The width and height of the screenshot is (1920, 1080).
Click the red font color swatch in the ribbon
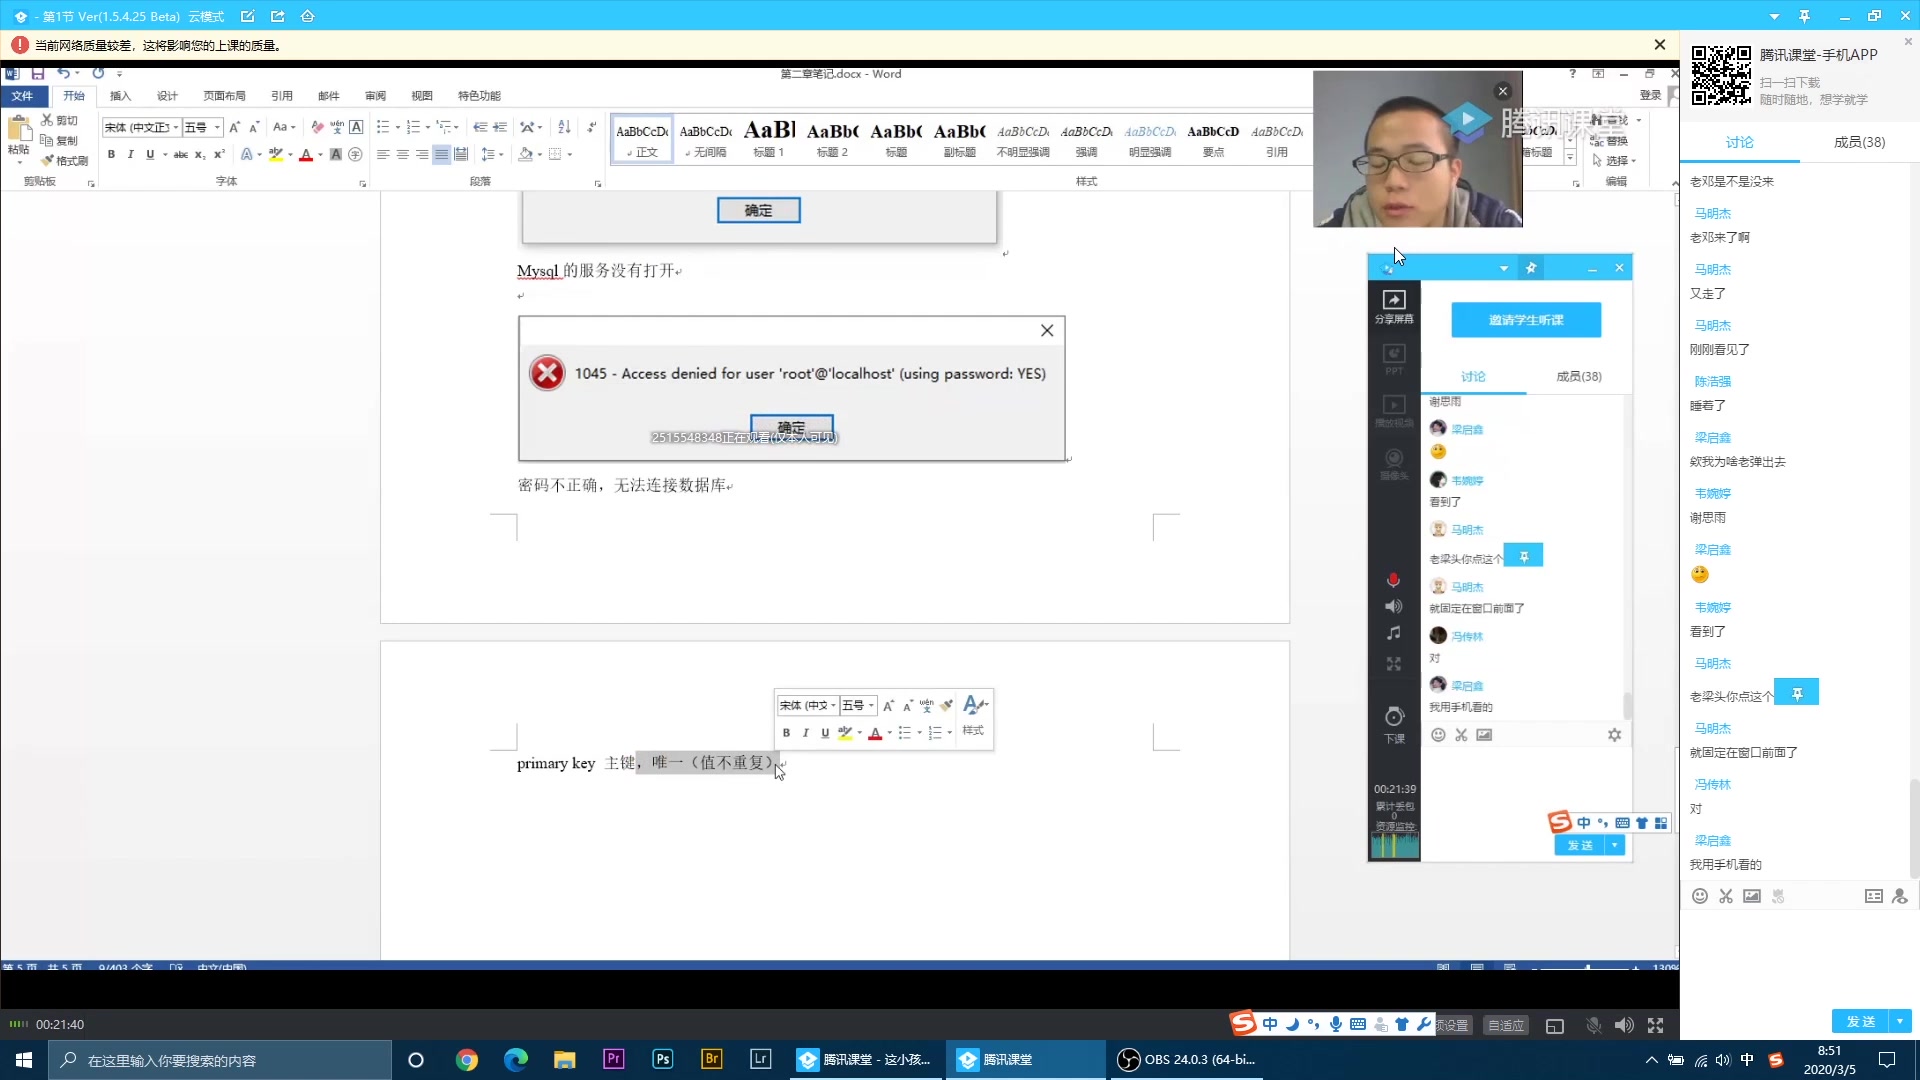[x=305, y=155]
